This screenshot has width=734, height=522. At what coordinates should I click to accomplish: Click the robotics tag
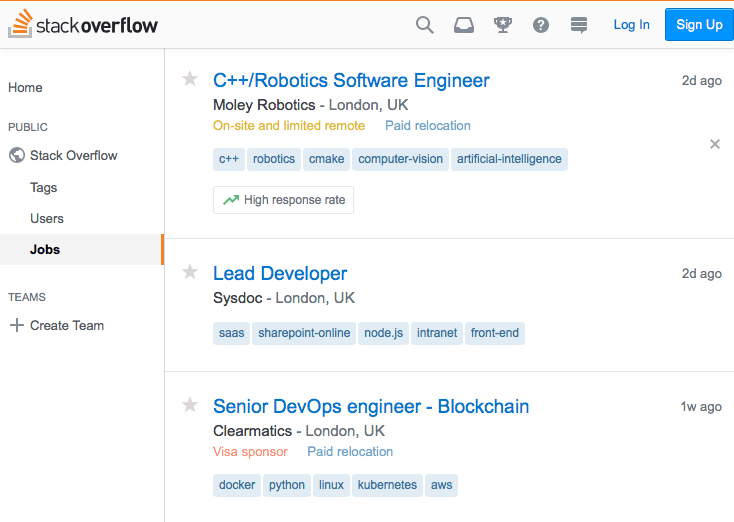coord(274,159)
